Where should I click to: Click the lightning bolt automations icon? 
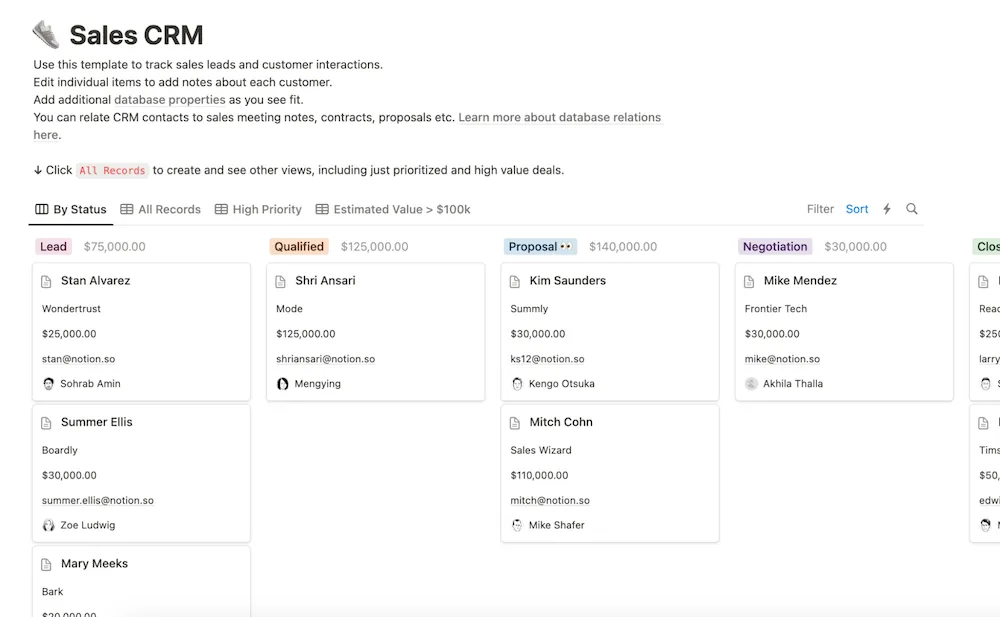(886, 209)
